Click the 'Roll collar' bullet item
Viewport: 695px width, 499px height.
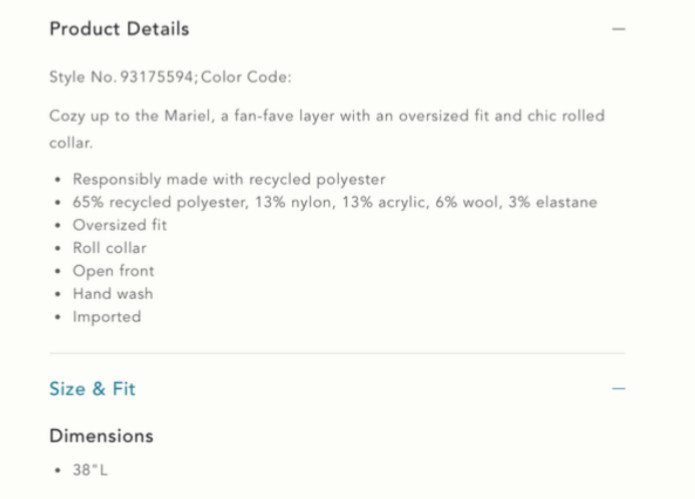pos(109,248)
